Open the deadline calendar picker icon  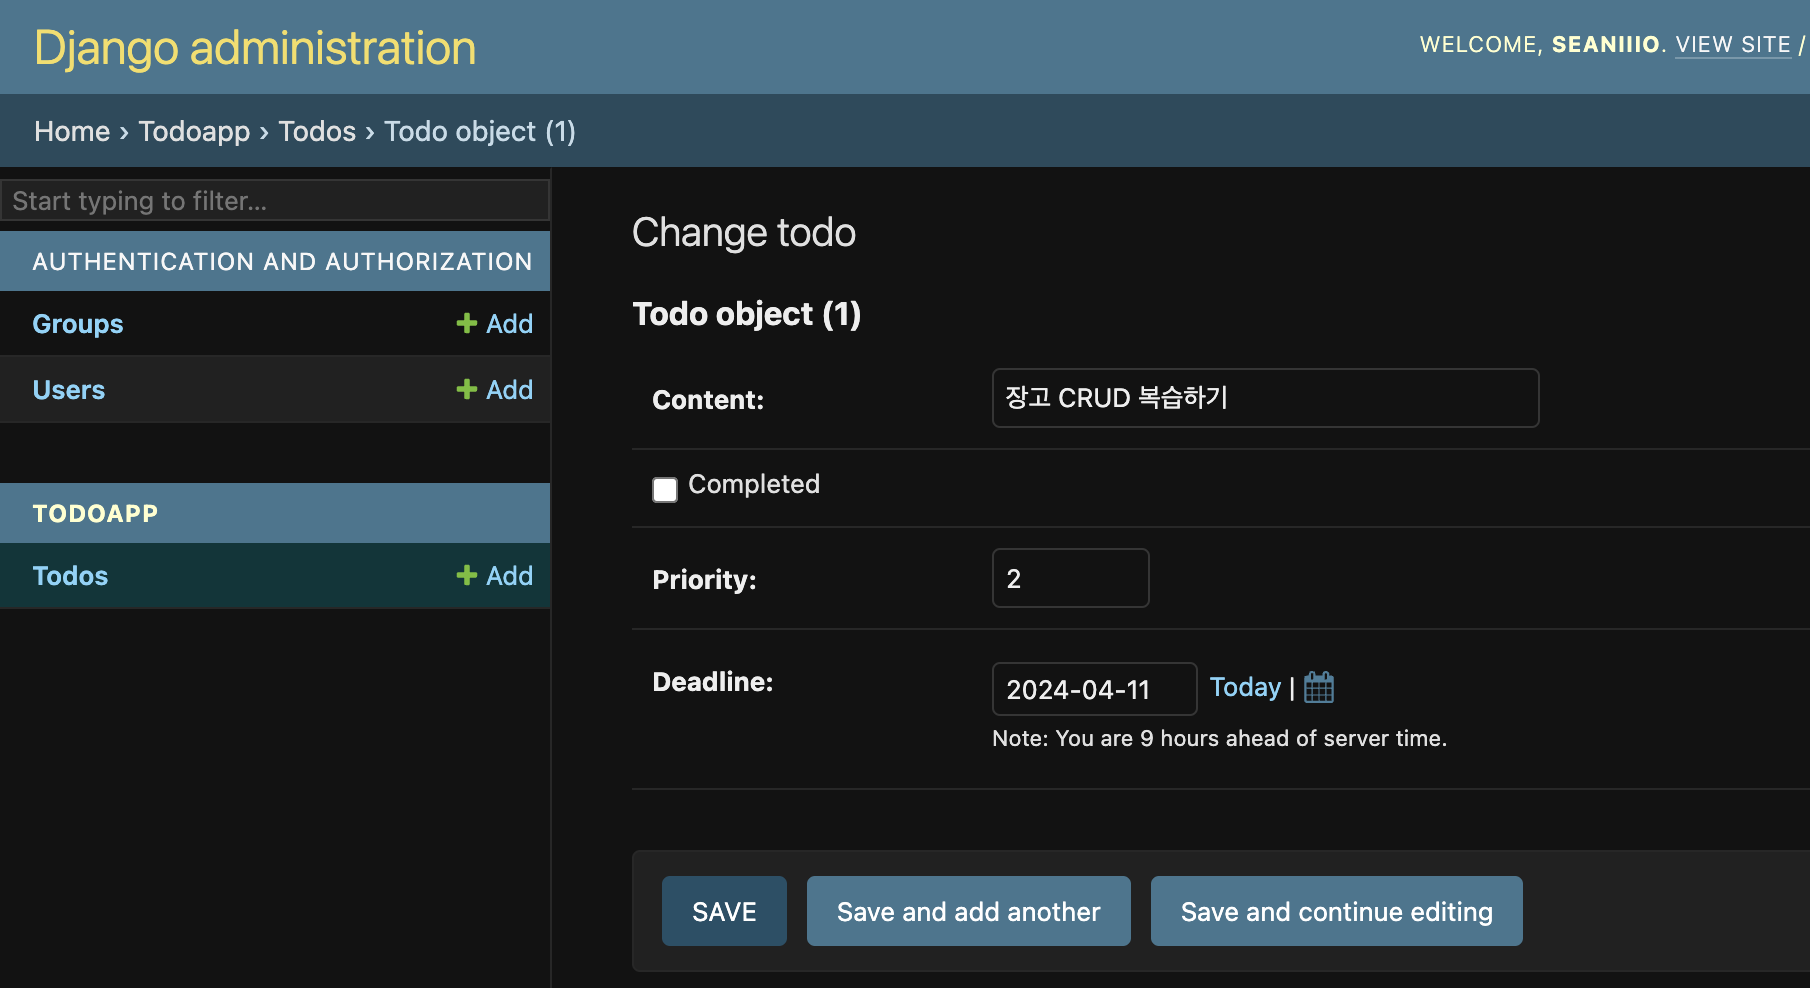[x=1319, y=687]
